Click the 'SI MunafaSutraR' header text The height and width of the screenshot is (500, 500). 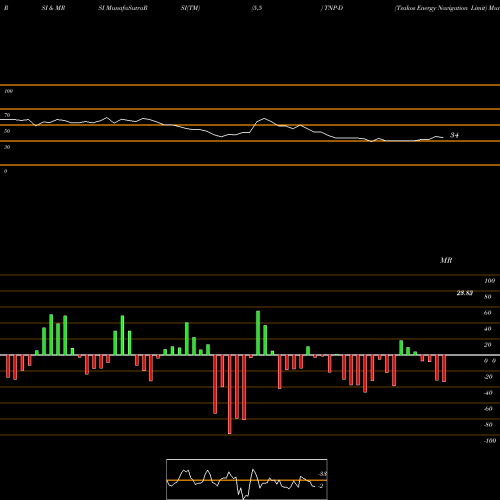click(x=123, y=8)
